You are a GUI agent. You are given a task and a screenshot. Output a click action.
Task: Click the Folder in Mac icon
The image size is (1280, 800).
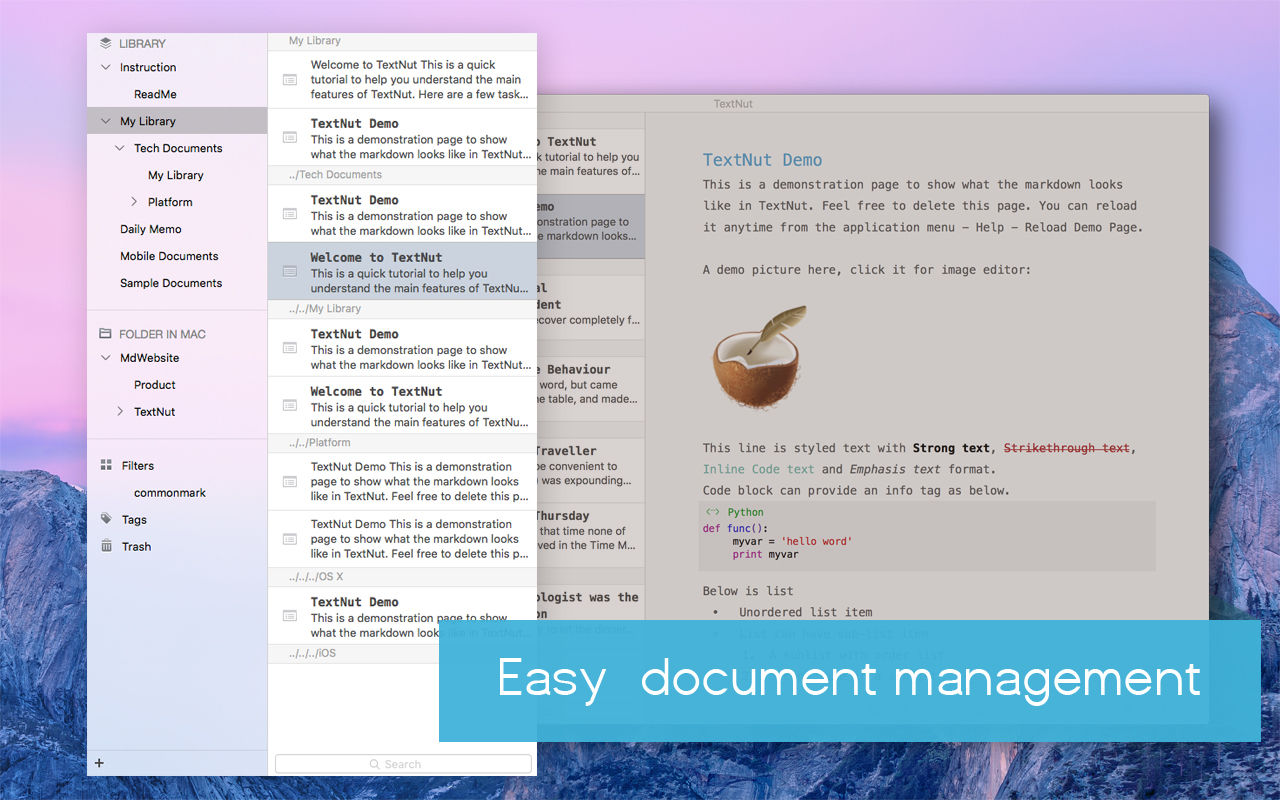pyautogui.click(x=105, y=333)
